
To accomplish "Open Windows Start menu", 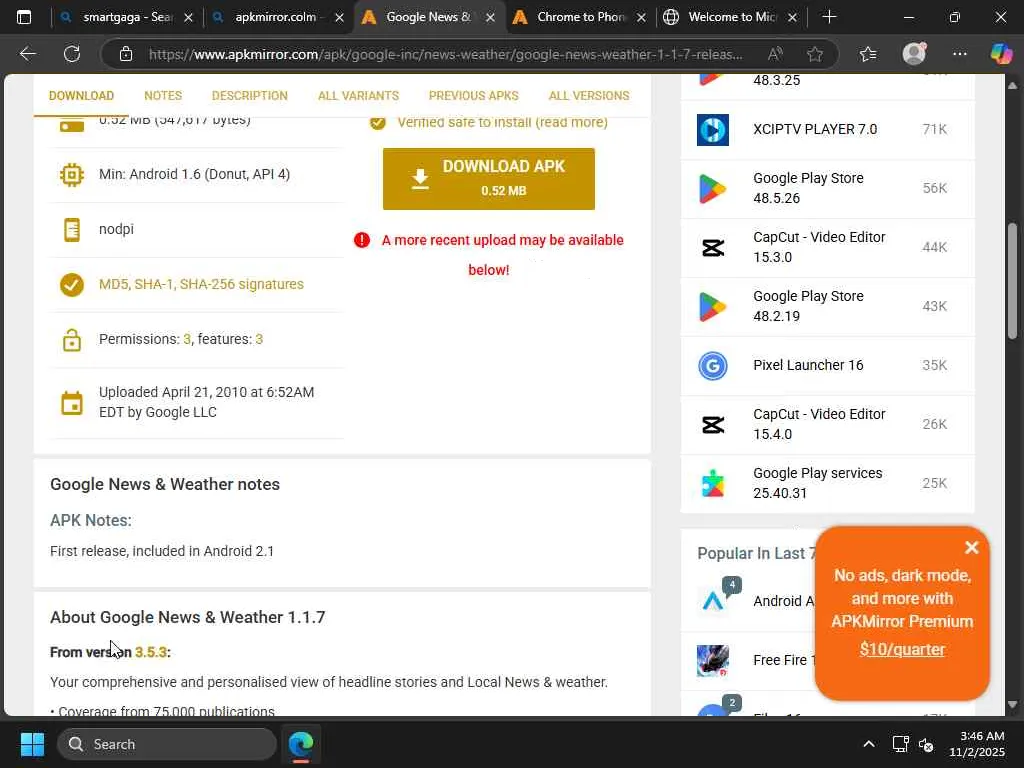I will point(32,744).
